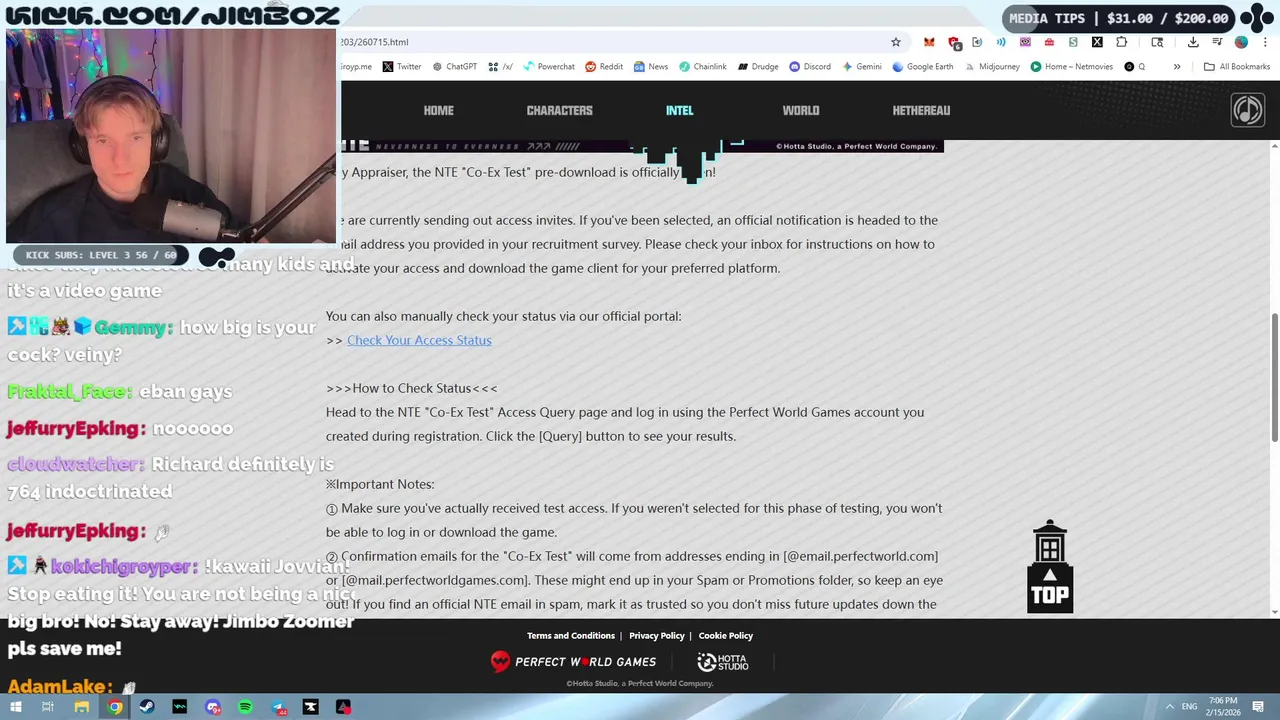Open the Windows Start menu

click(15, 707)
